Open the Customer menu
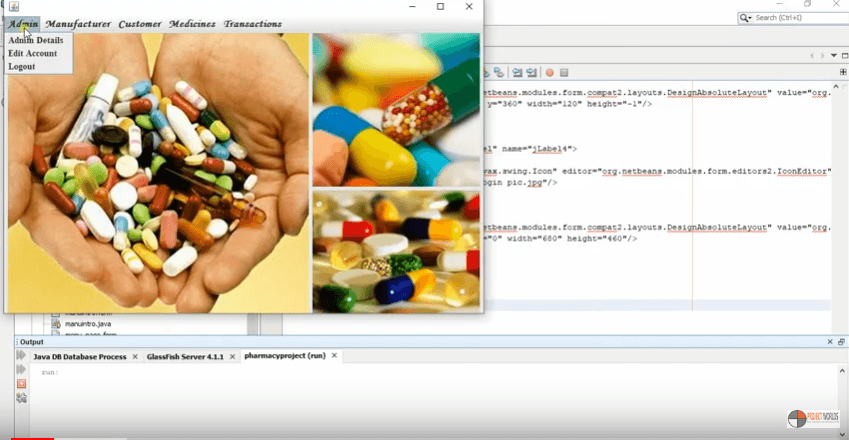This screenshot has width=849, height=440. (x=139, y=23)
